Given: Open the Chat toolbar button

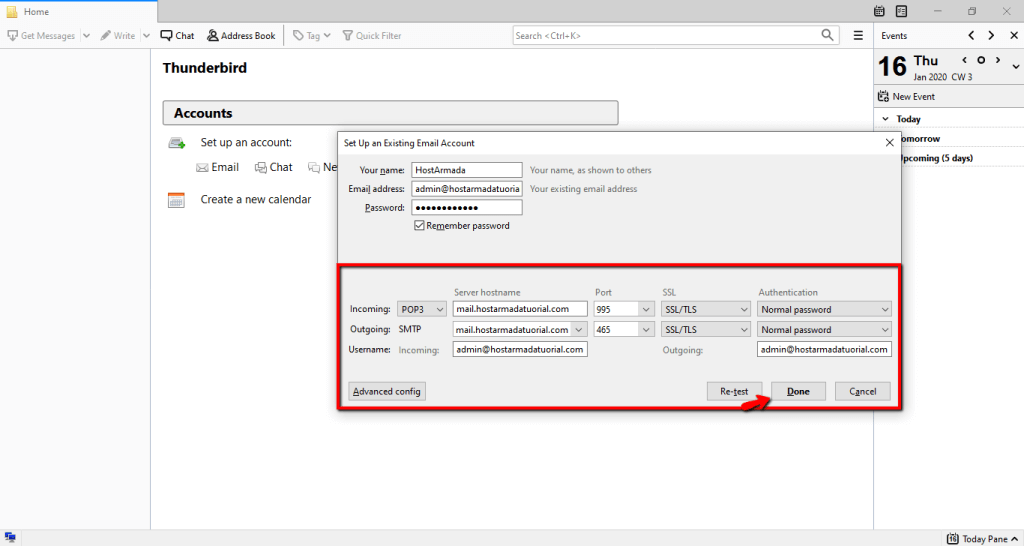Looking at the screenshot, I should [x=178, y=36].
